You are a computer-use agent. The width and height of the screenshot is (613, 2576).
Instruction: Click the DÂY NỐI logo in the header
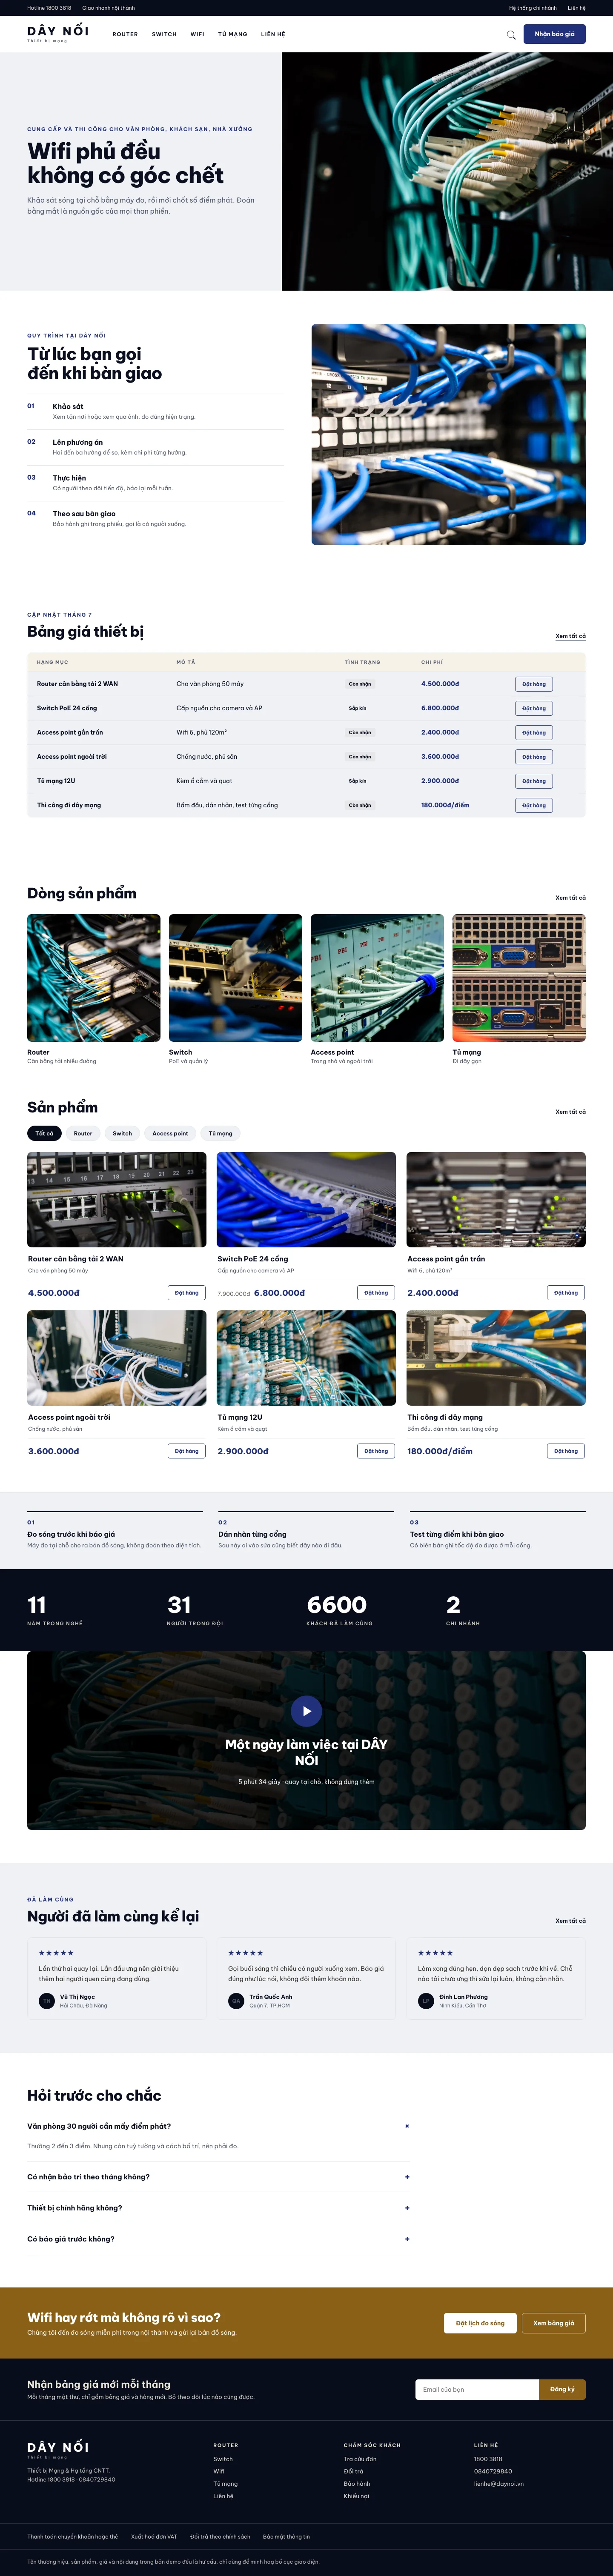(58, 34)
